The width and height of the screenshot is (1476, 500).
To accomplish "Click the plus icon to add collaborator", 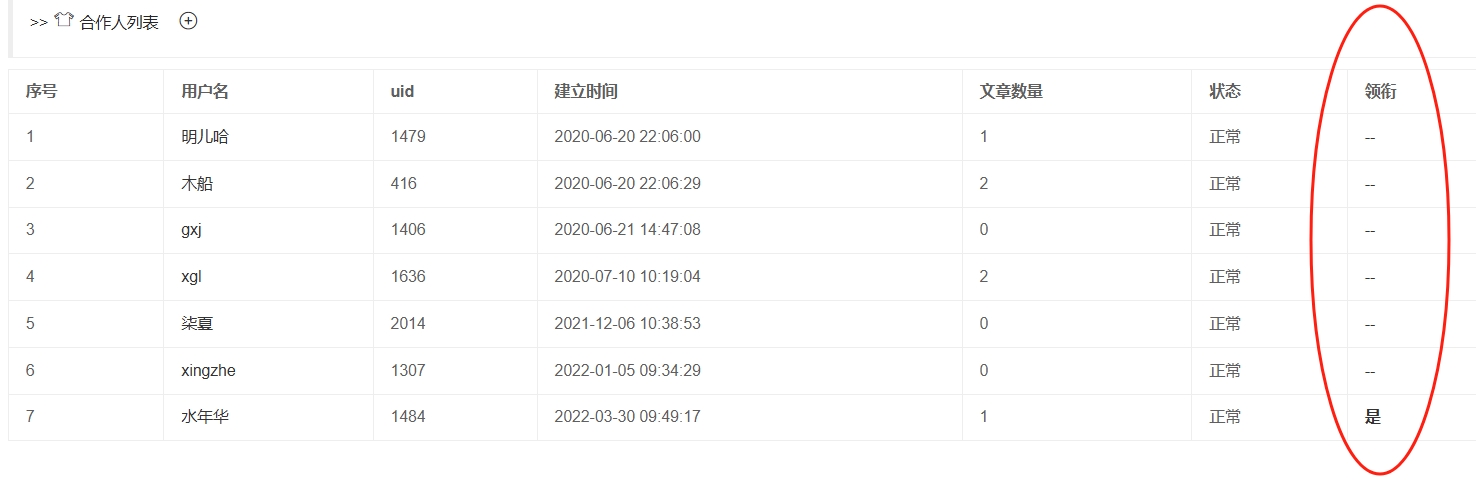I will [188, 21].
